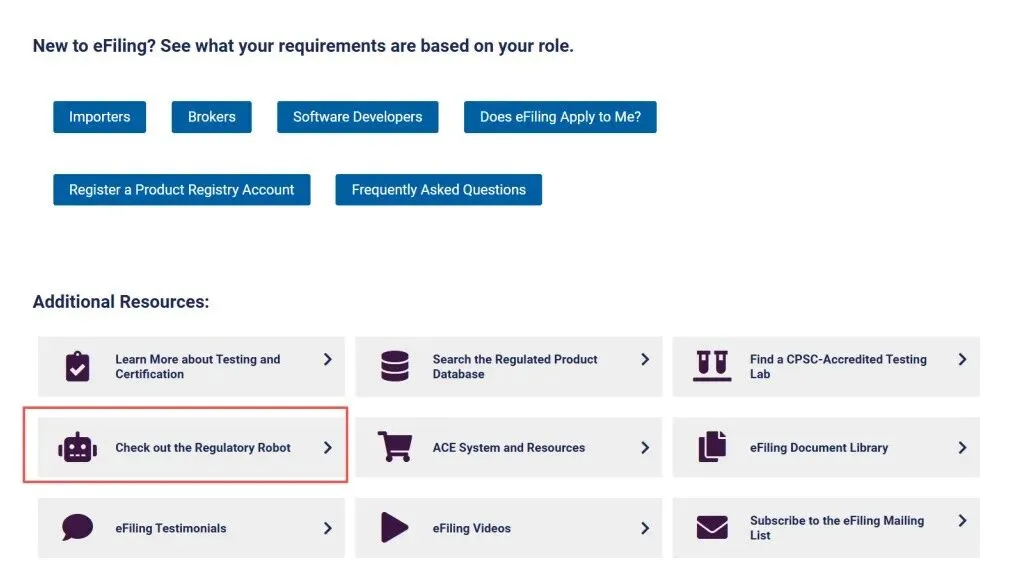Click Register a Product Registry Account

(x=181, y=190)
